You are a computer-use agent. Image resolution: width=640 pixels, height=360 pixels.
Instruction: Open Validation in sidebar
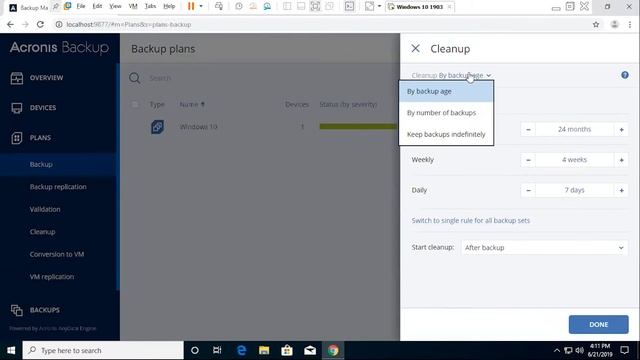(x=45, y=209)
